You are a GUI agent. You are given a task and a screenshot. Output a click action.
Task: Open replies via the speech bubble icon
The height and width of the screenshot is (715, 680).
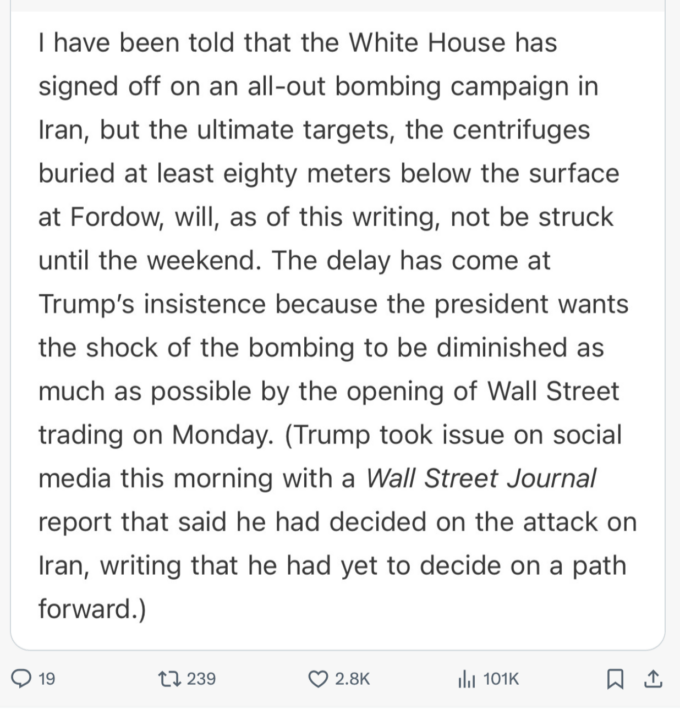pyautogui.click(x=20, y=679)
